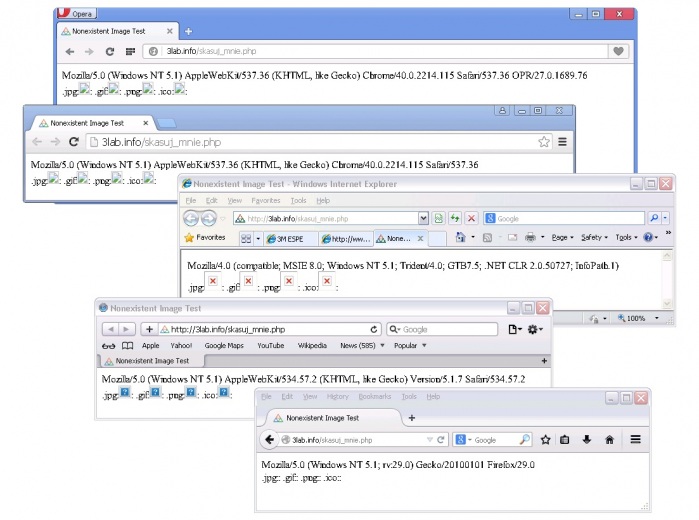699x520 pixels.
Task: Open the Chrome hamburger menu
Action: click(563, 142)
